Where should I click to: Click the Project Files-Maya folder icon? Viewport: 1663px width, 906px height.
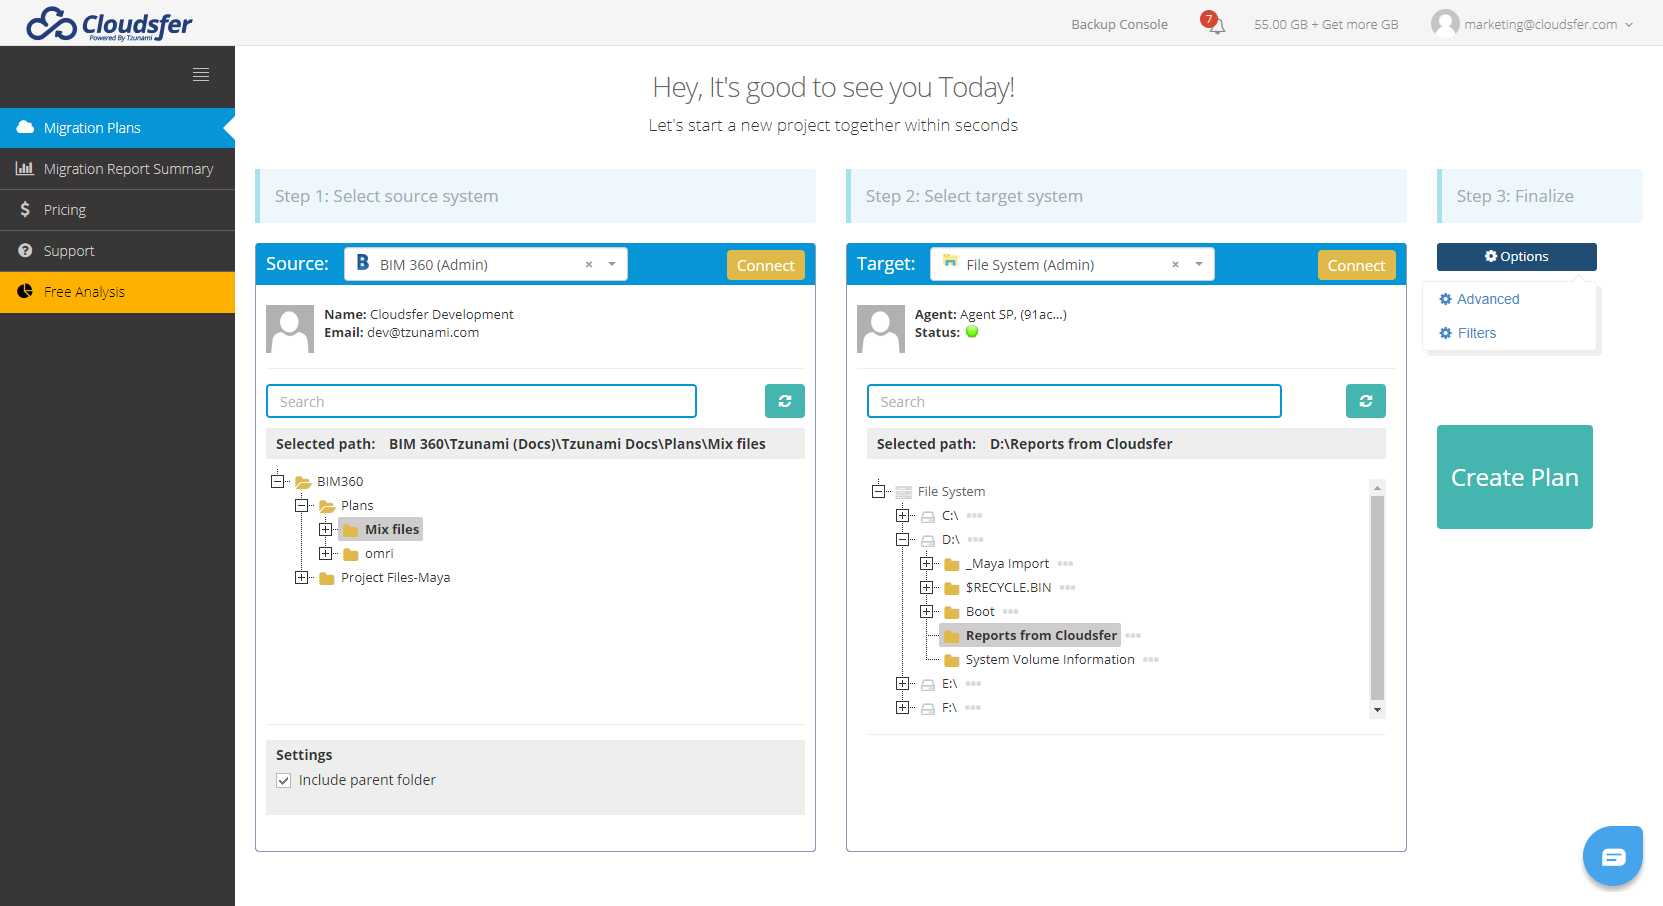(327, 578)
